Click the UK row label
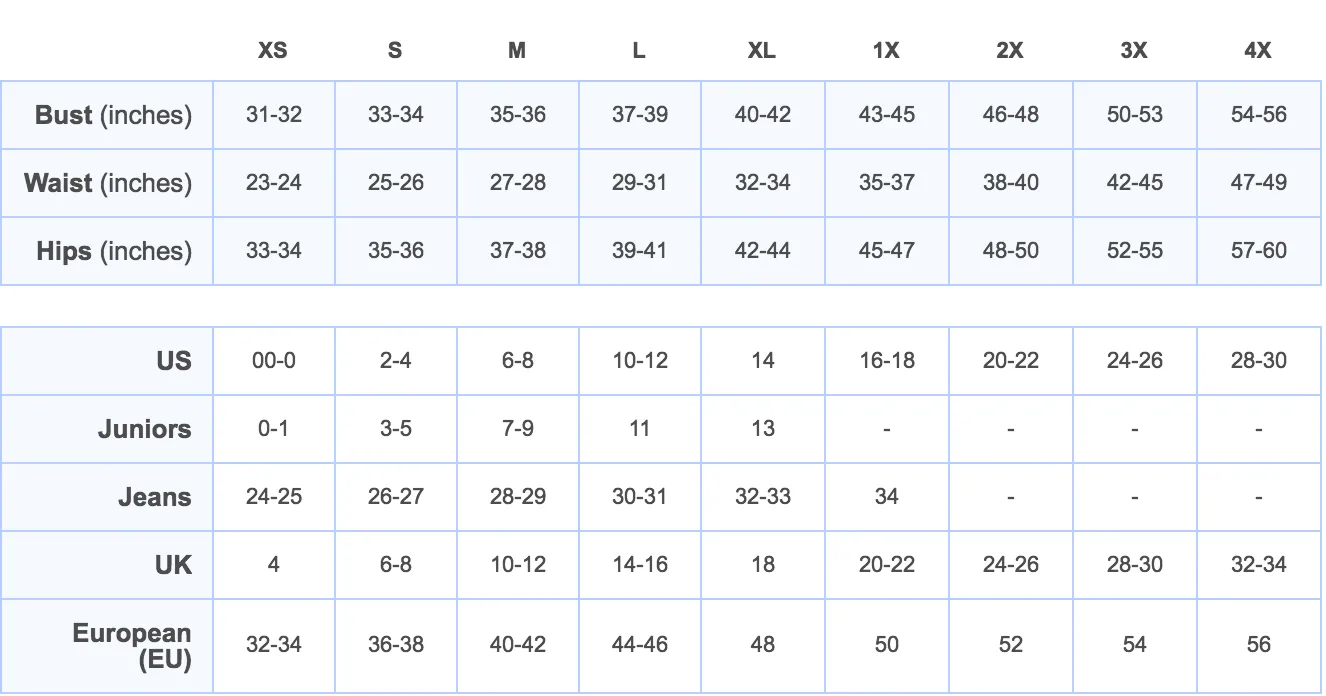 point(173,565)
